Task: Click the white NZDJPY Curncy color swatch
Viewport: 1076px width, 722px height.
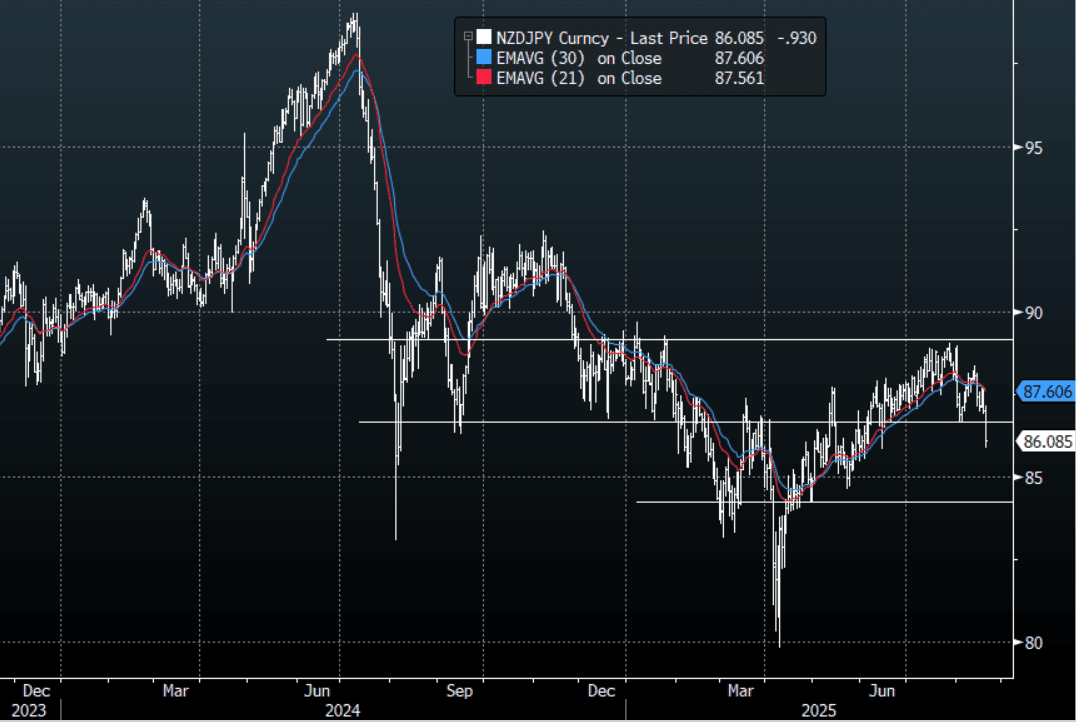Action: [484, 37]
